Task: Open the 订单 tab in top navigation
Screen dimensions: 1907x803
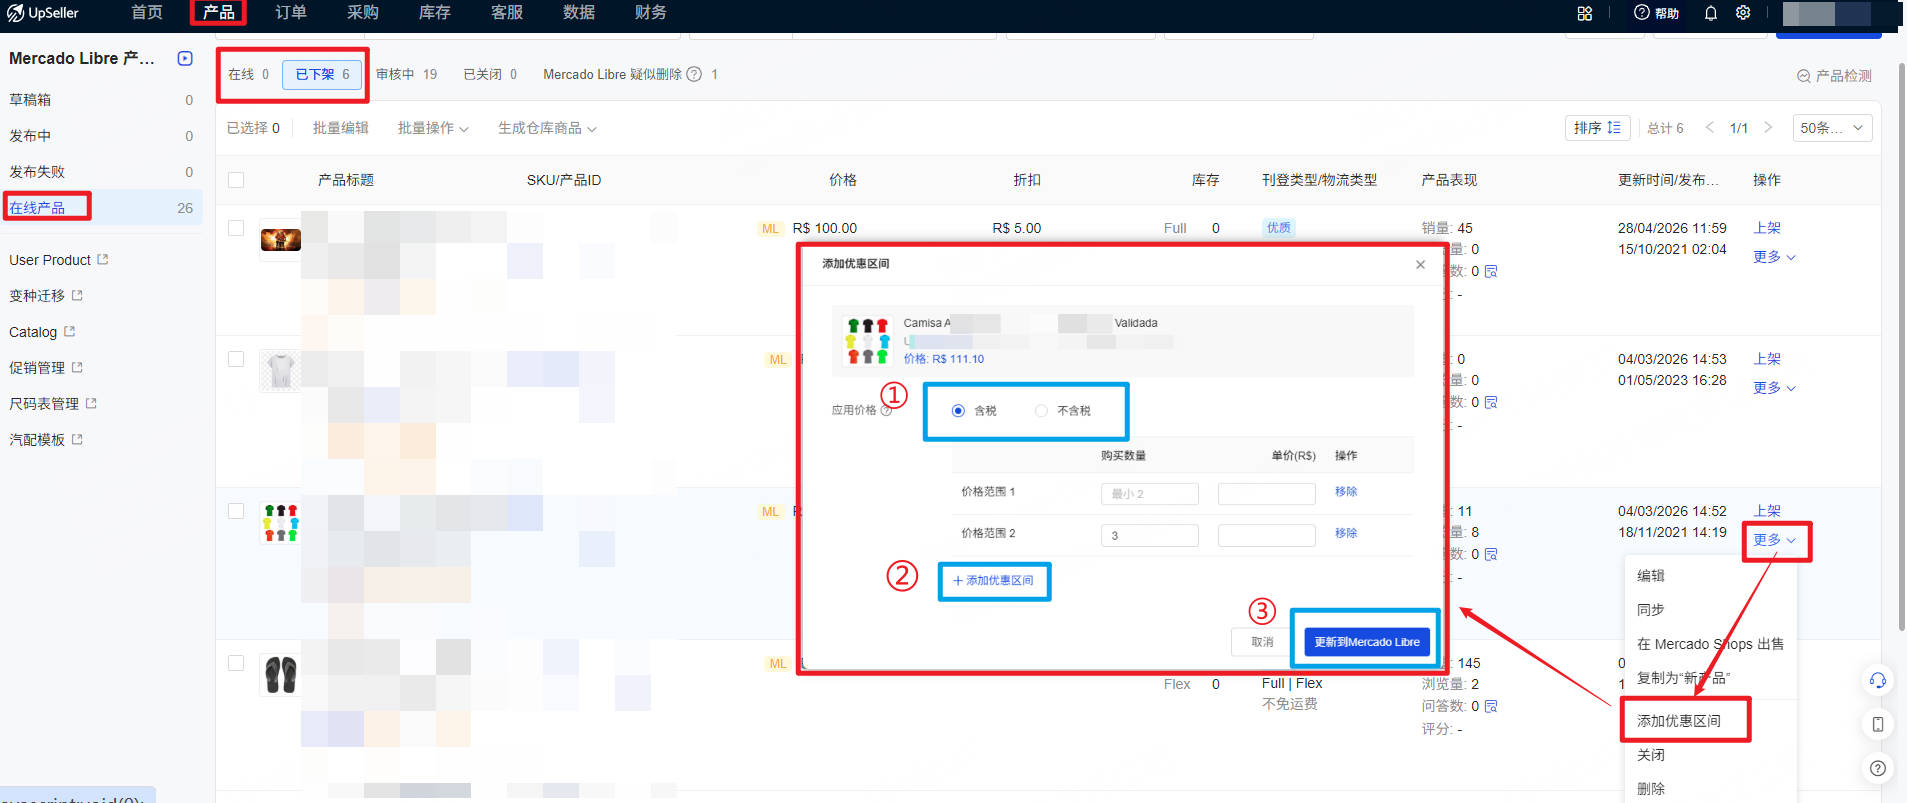Action: [291, 13]
